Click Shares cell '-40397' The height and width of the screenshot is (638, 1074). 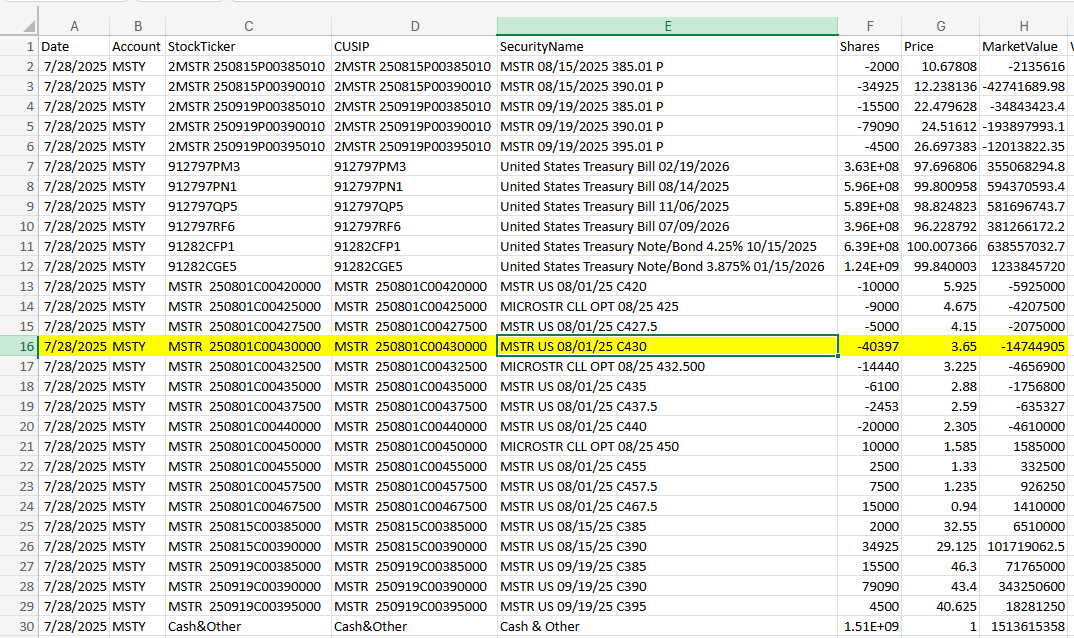pyautogui.click(x=869, y=346)
